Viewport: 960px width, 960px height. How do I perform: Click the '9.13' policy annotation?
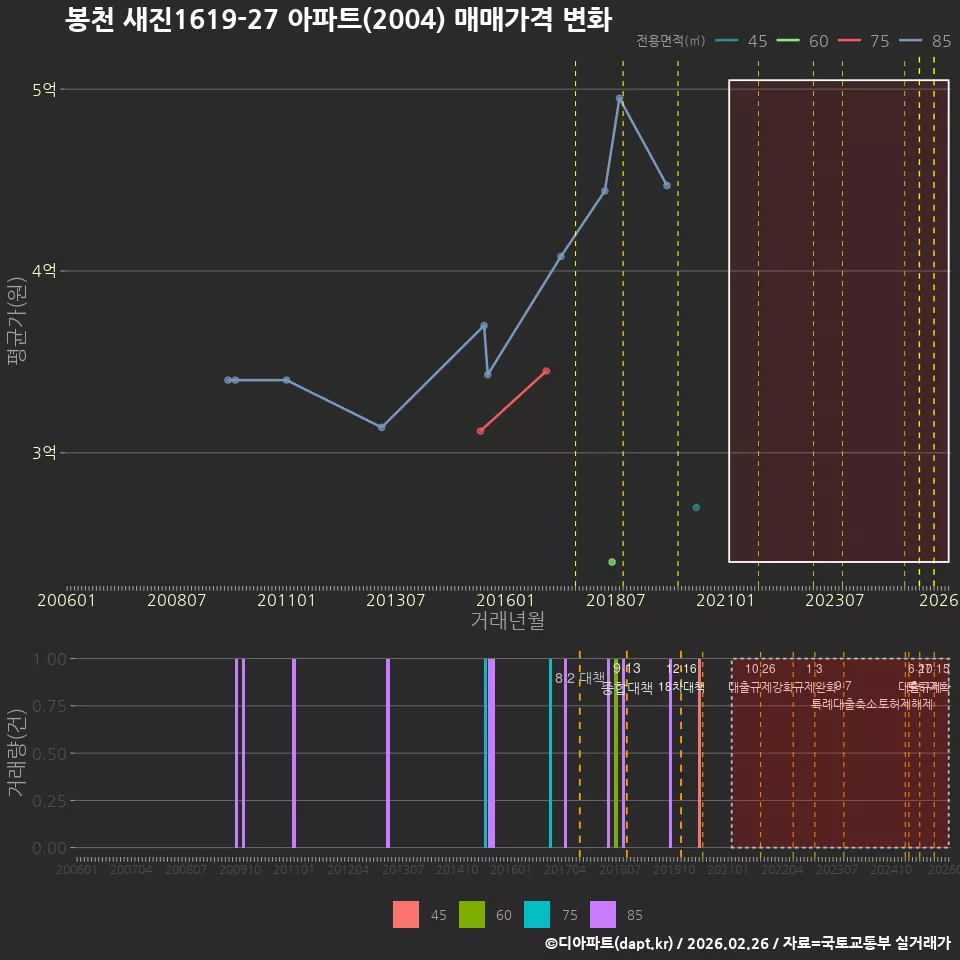coord(627,668)
